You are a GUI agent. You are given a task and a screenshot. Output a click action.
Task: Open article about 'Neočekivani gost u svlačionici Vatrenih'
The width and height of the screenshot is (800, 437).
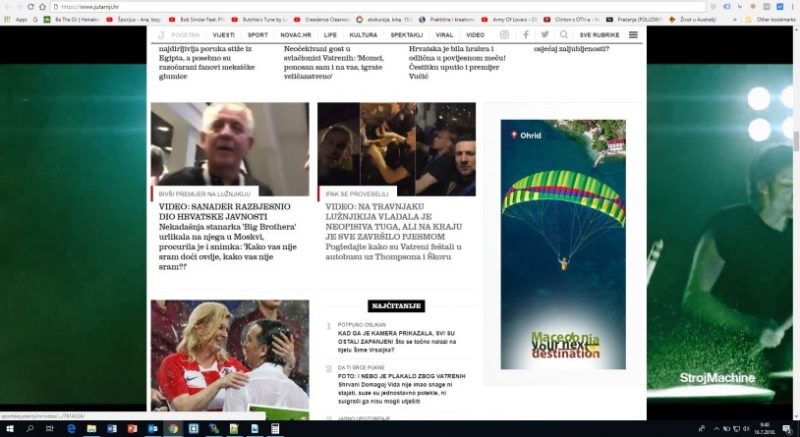[x=334, y=63]
